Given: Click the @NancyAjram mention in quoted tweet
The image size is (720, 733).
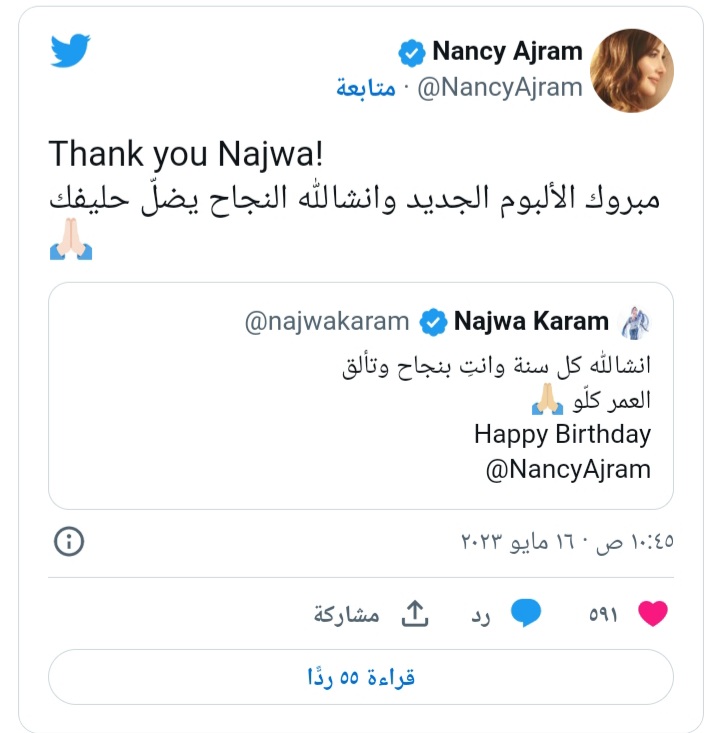Looking at the screenshot, I should [x=568, y=469].
